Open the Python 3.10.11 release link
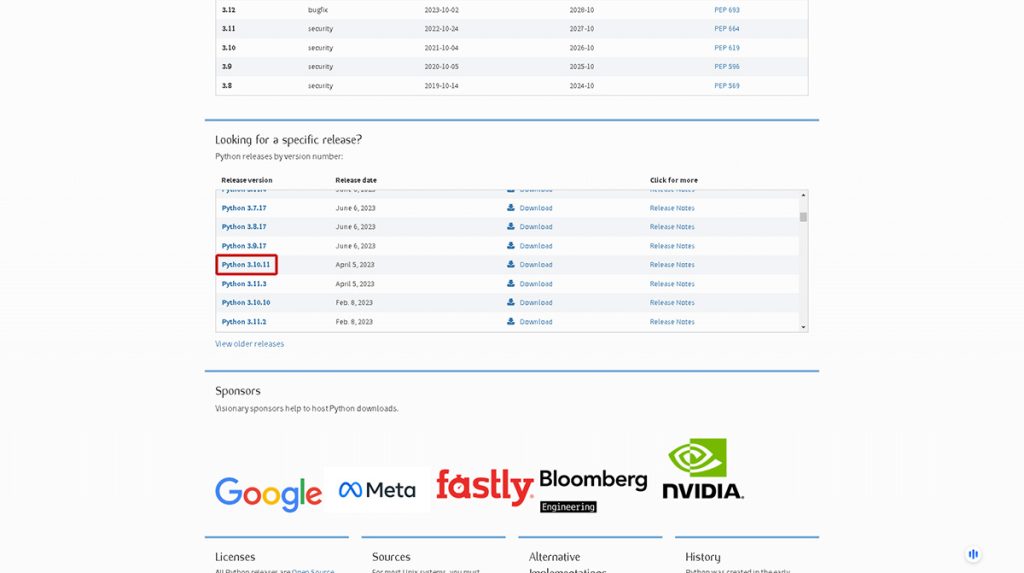This screenshot has height=573, width=1024. 246,265
